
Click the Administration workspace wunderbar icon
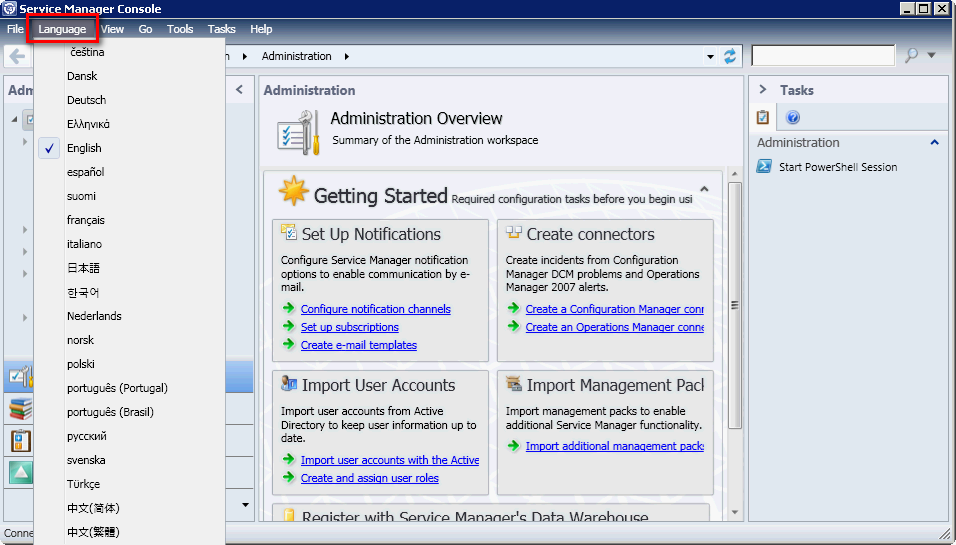pos(21,376)
